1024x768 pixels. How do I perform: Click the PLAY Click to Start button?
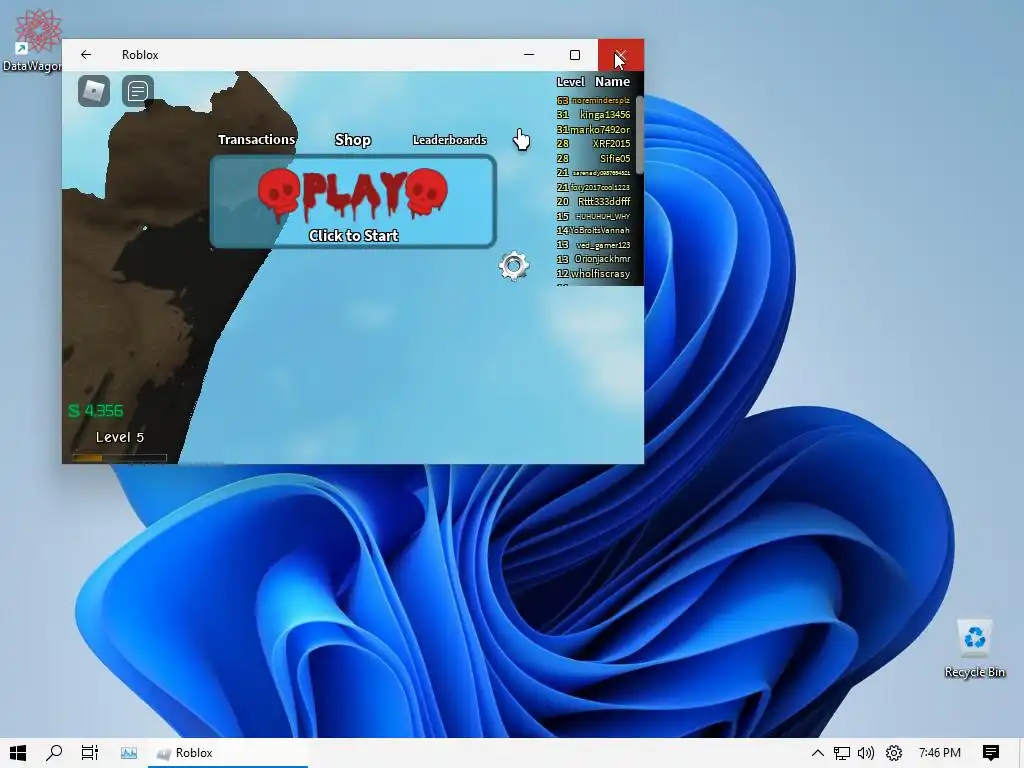tap(353, 202)
